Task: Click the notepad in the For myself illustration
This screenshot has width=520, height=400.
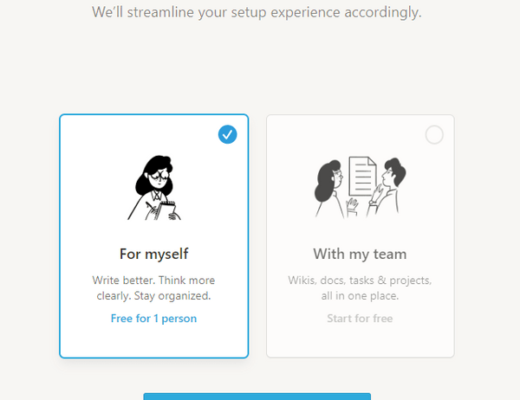Action: [x=164, y=211]
